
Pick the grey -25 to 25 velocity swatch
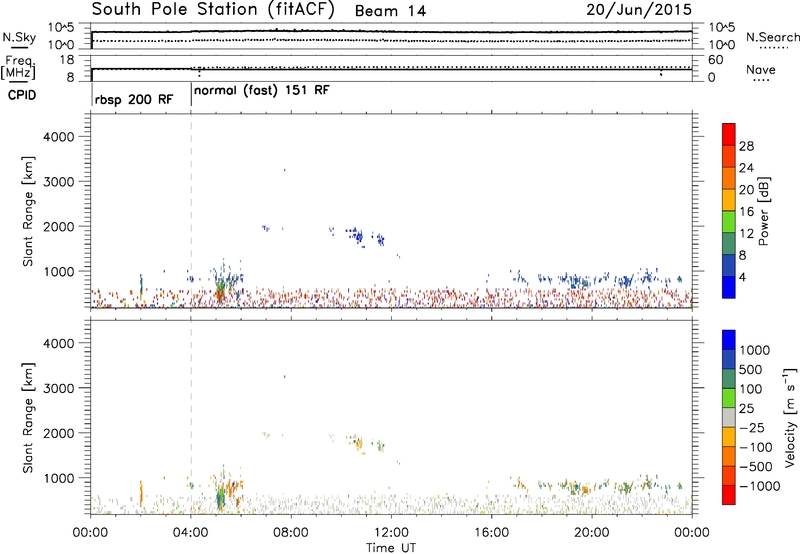pos(729,418)
